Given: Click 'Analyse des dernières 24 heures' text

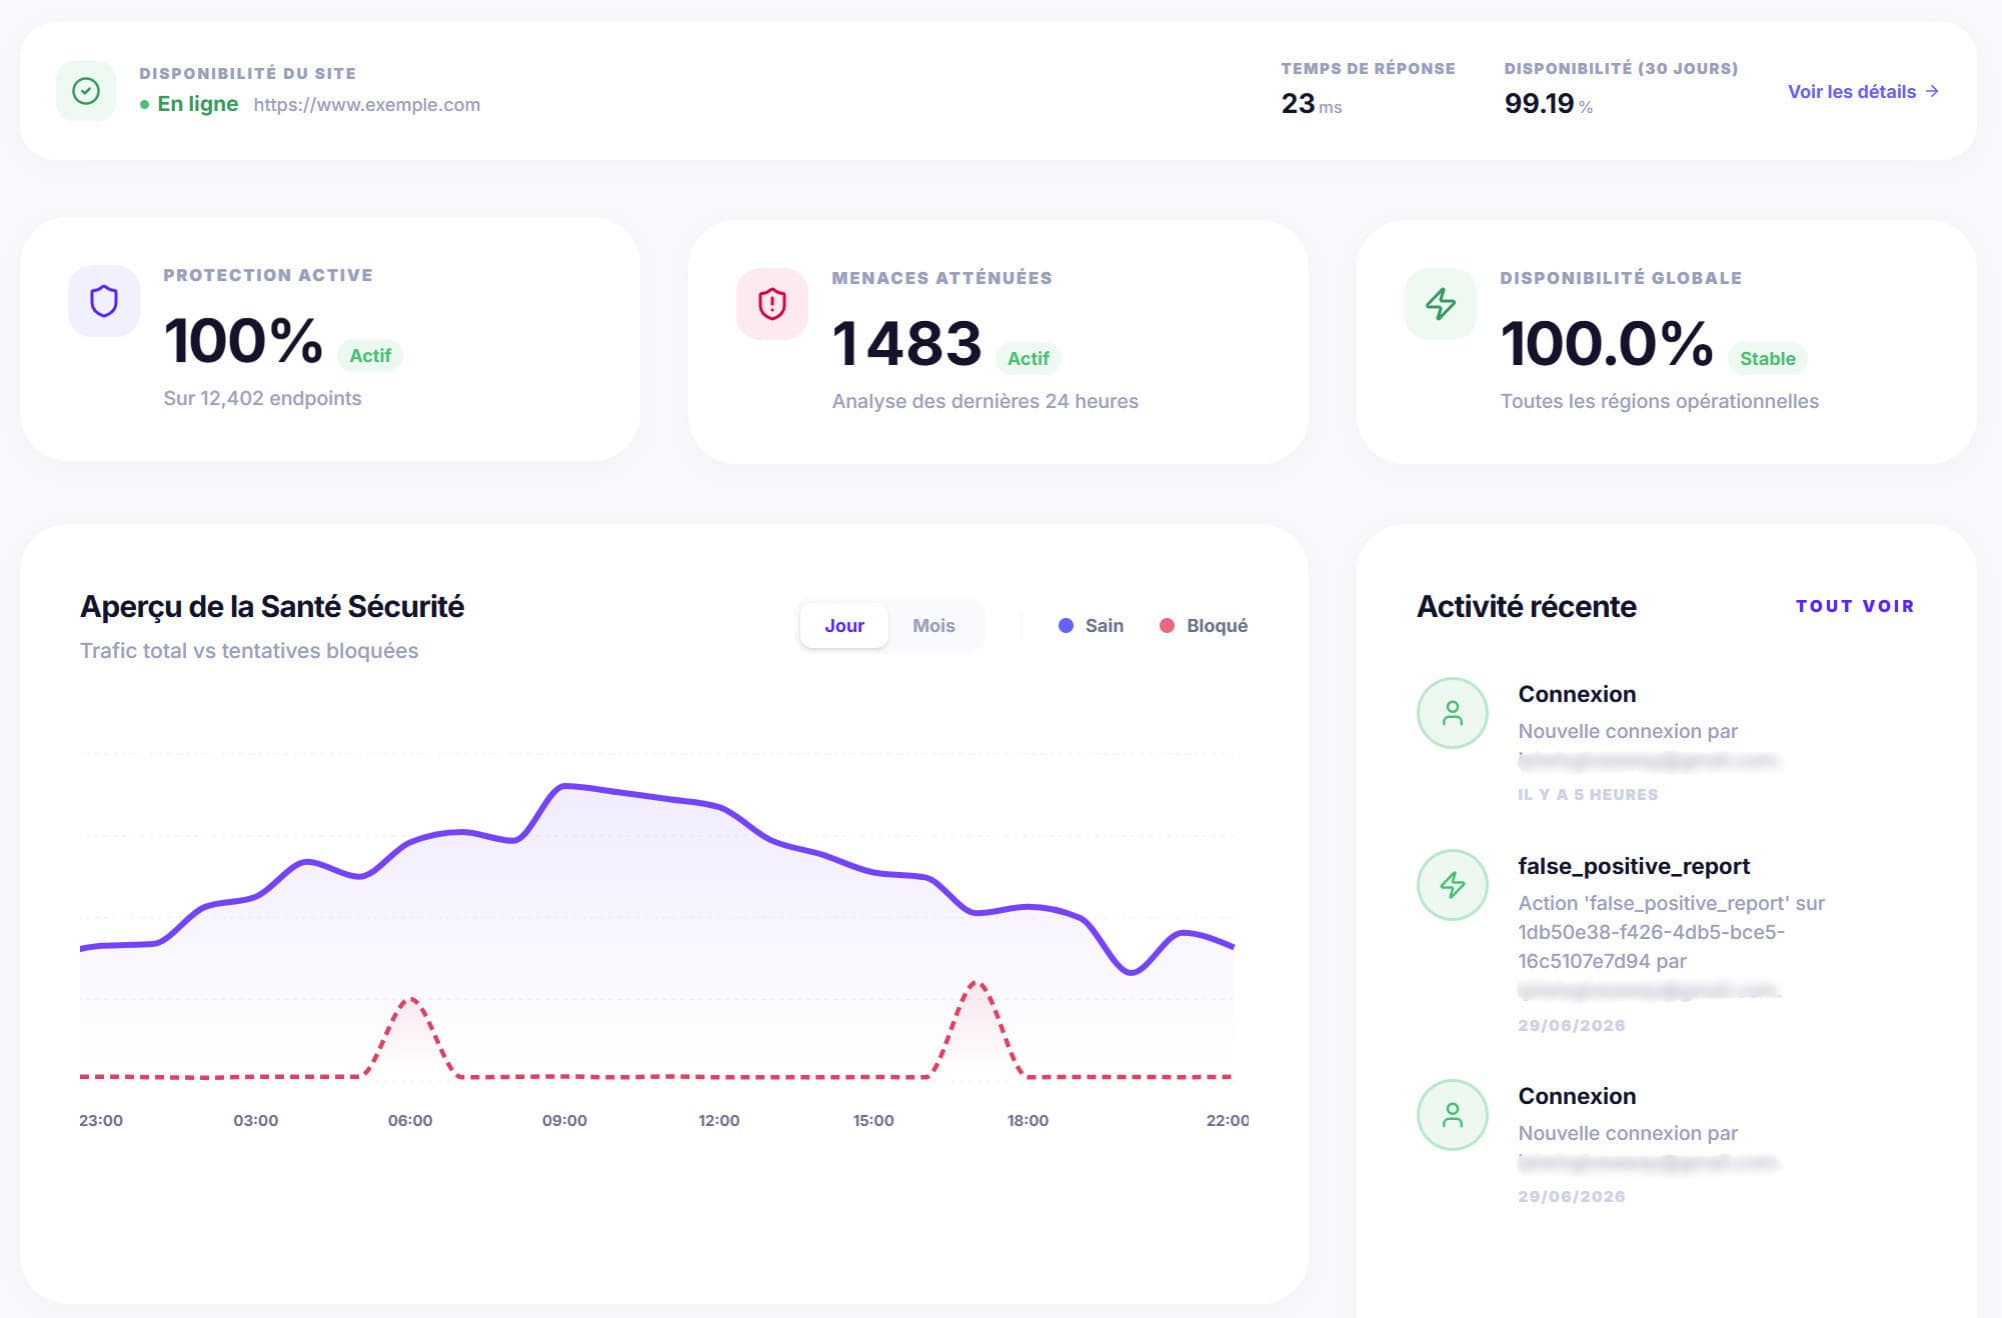Looking at the screenshot, I should point(985,401).
